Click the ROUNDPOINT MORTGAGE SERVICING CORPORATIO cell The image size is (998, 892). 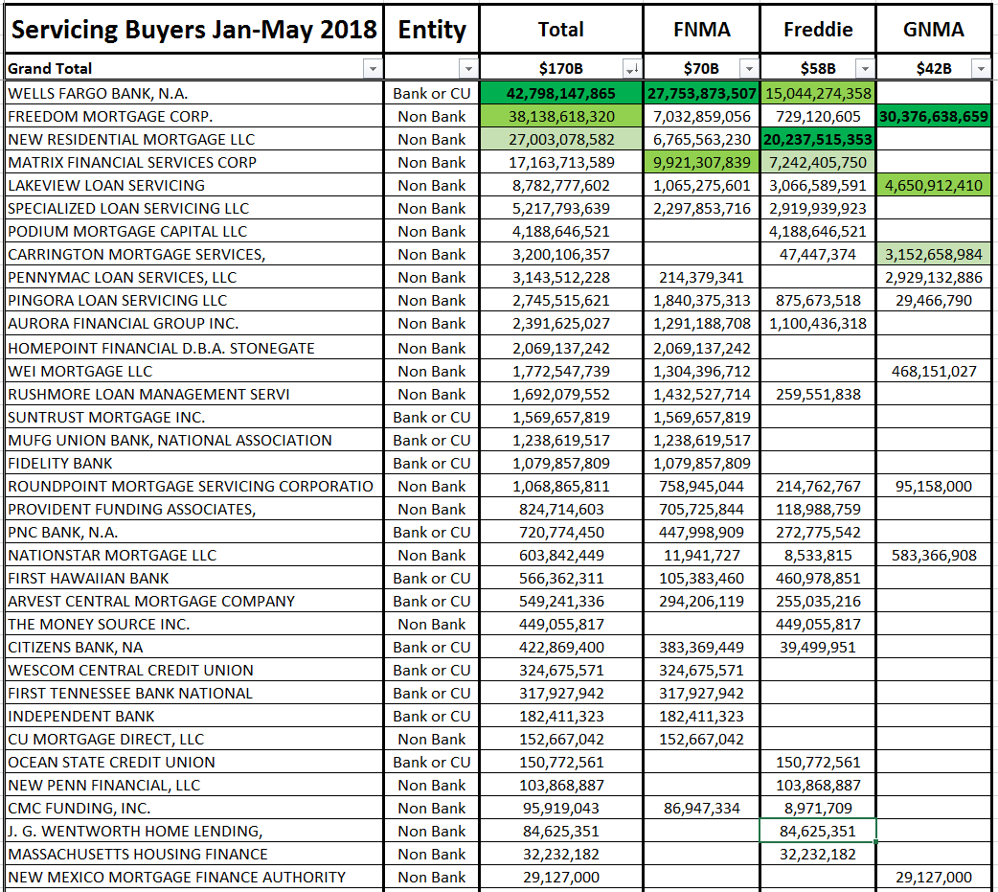194,486
